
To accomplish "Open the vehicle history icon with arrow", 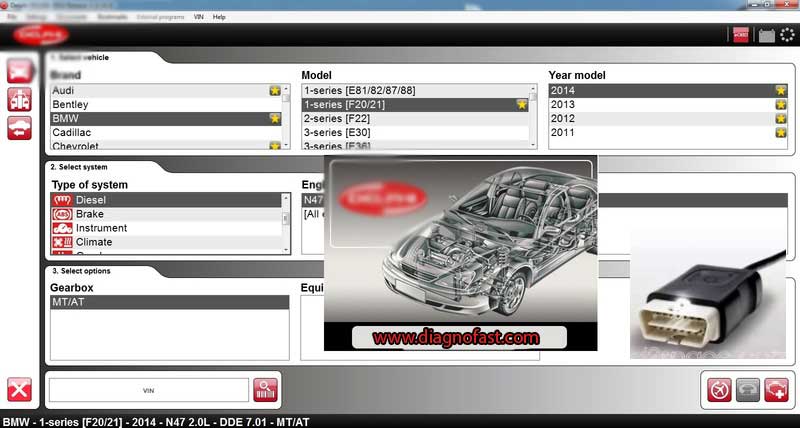I will point(19,128).
